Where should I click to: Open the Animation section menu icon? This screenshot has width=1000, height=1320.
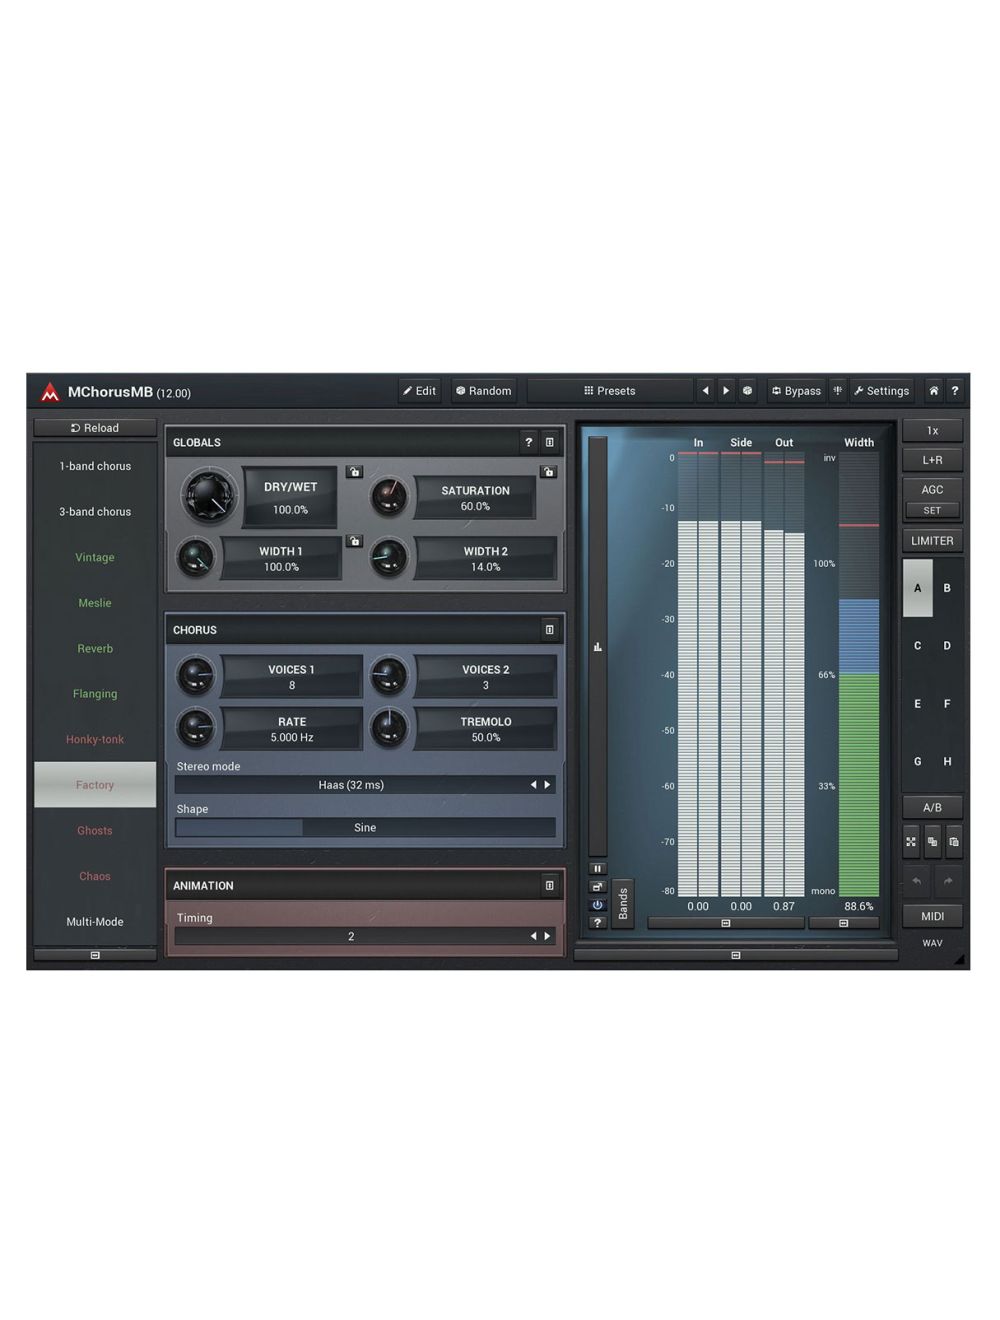[549, 885]
